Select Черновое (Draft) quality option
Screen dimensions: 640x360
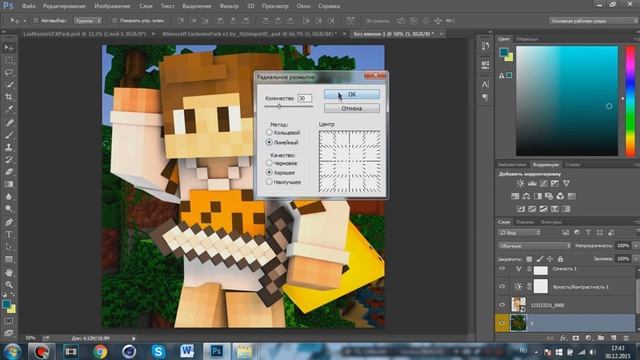click(269, 163)
